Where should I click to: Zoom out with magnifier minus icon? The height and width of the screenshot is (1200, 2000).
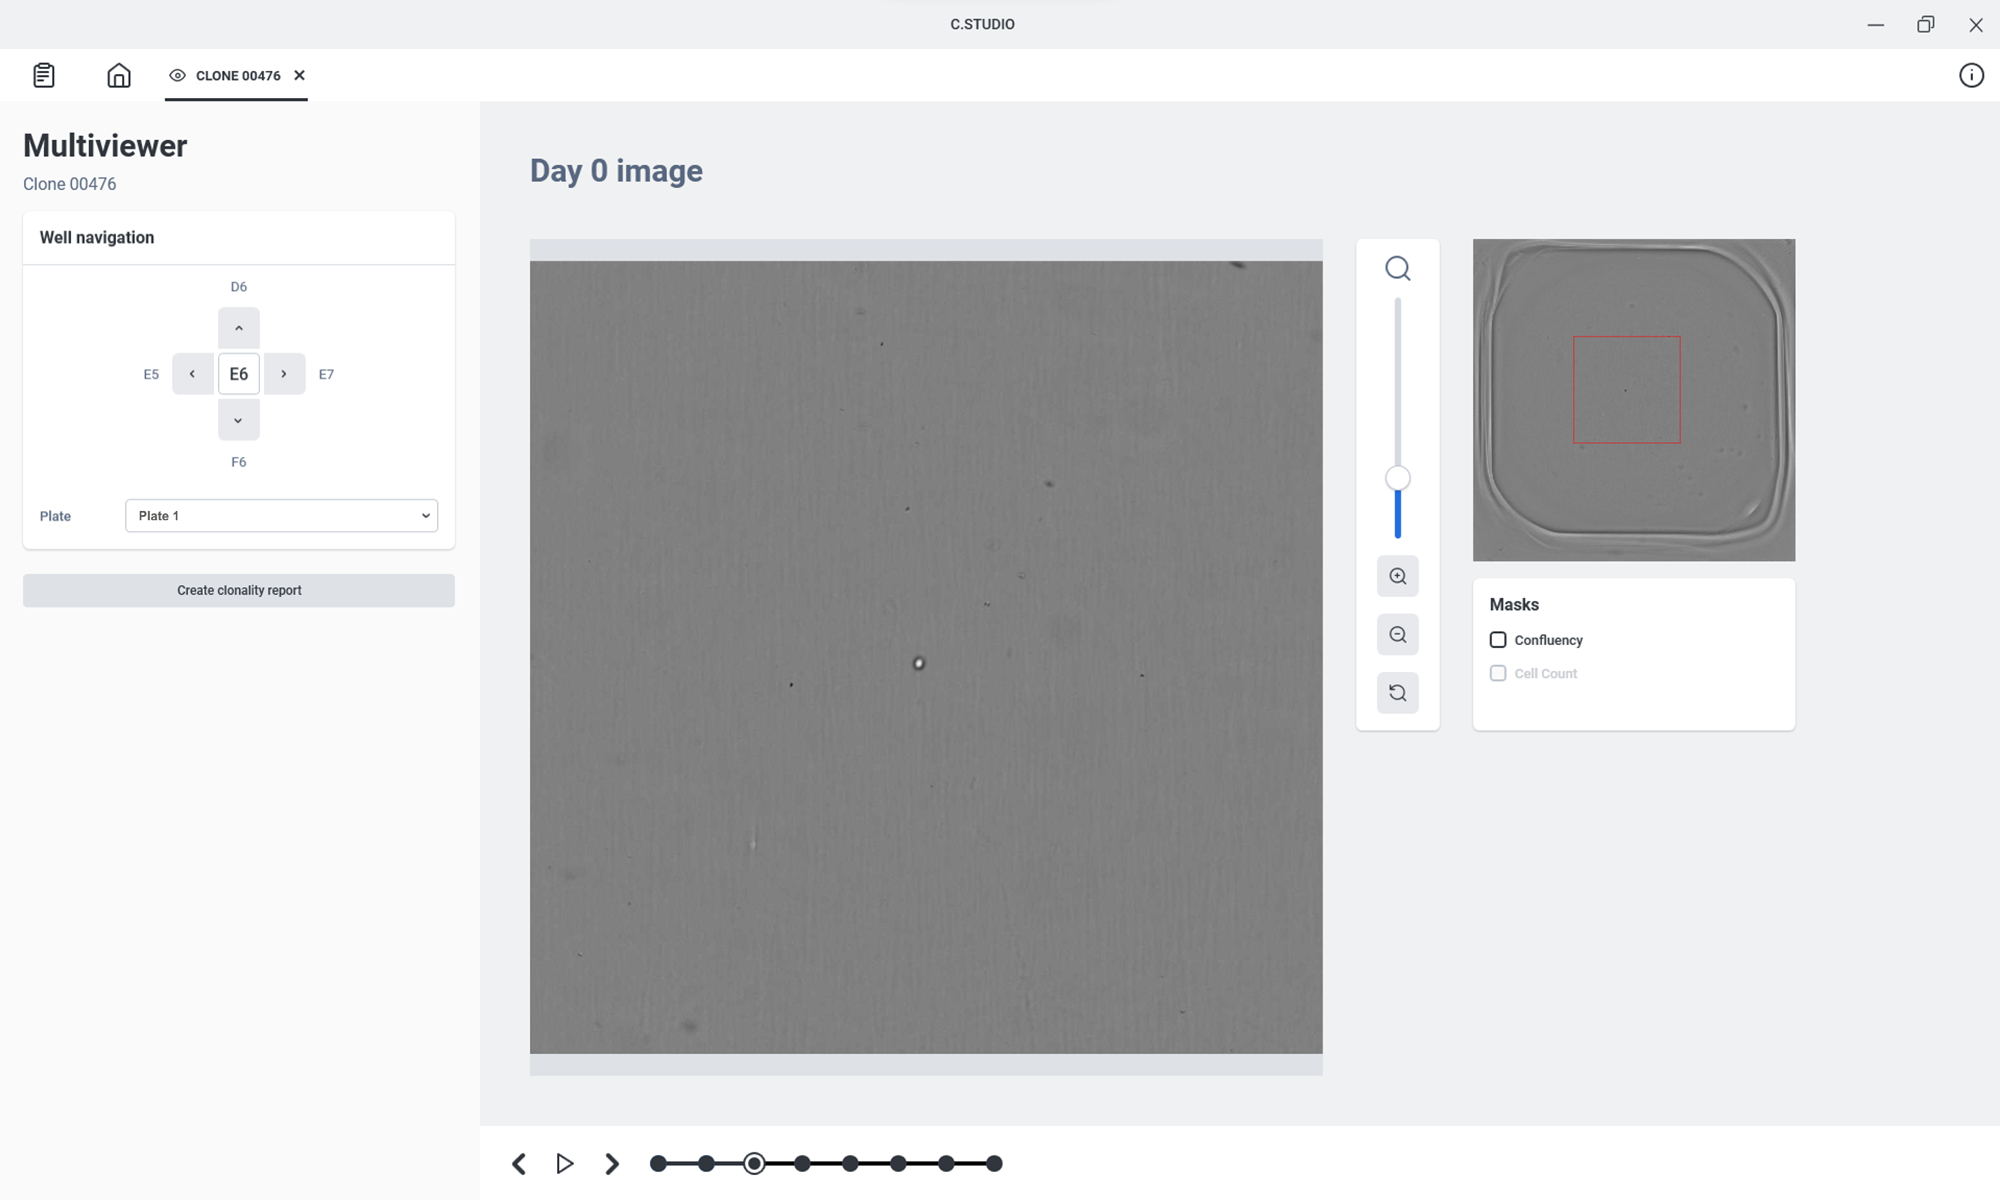click(1397, 635)
